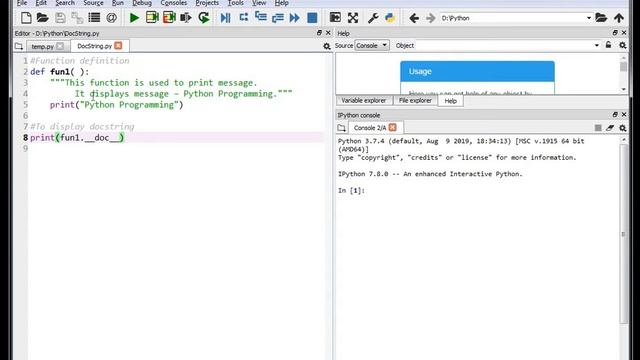Browse for a working directory
This screenshot has height=360, width=640.
point(601,18)
